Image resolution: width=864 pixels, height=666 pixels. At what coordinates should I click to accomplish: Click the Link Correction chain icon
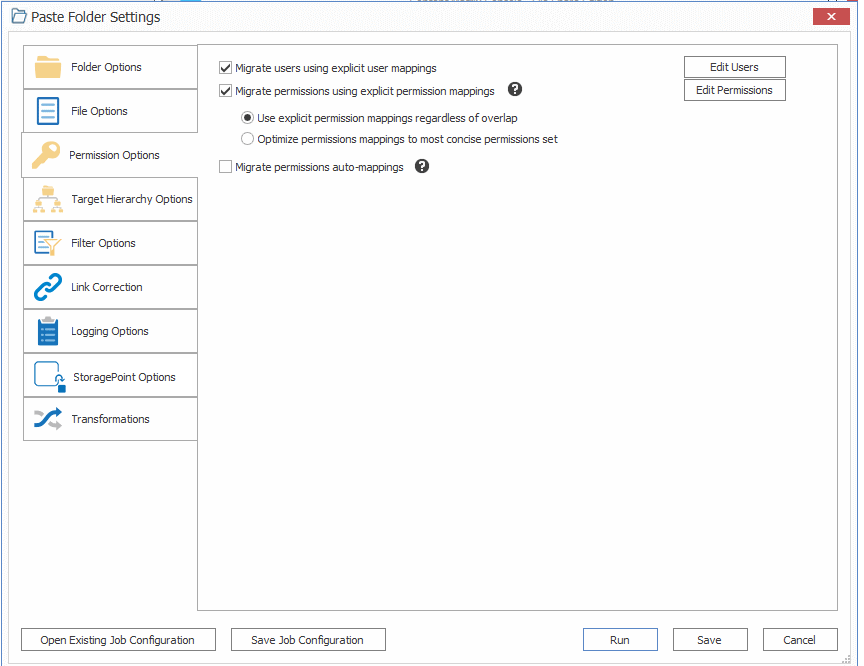[47, 287]
